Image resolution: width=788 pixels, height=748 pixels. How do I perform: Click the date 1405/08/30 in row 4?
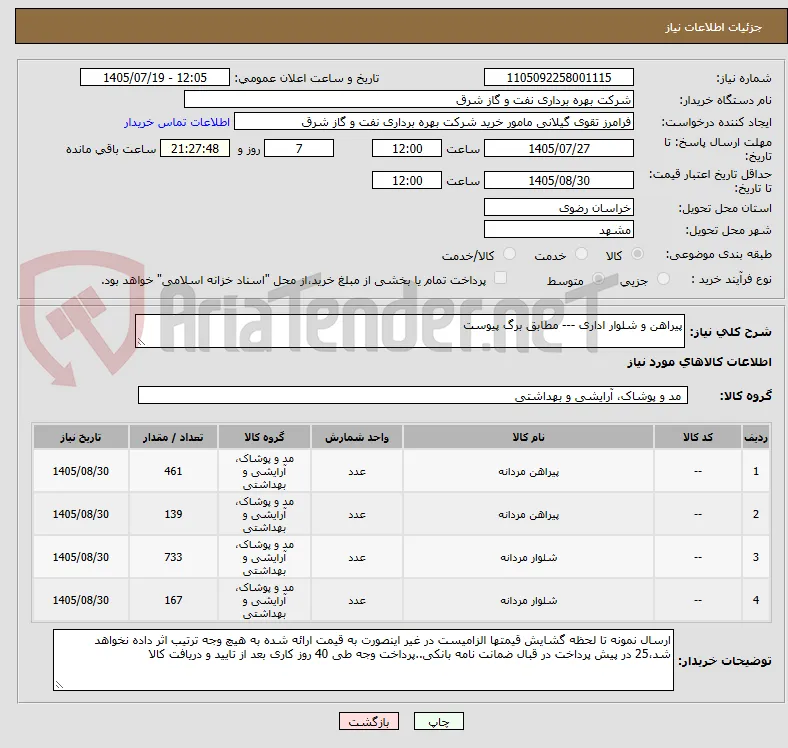click(x=81, y=600)
